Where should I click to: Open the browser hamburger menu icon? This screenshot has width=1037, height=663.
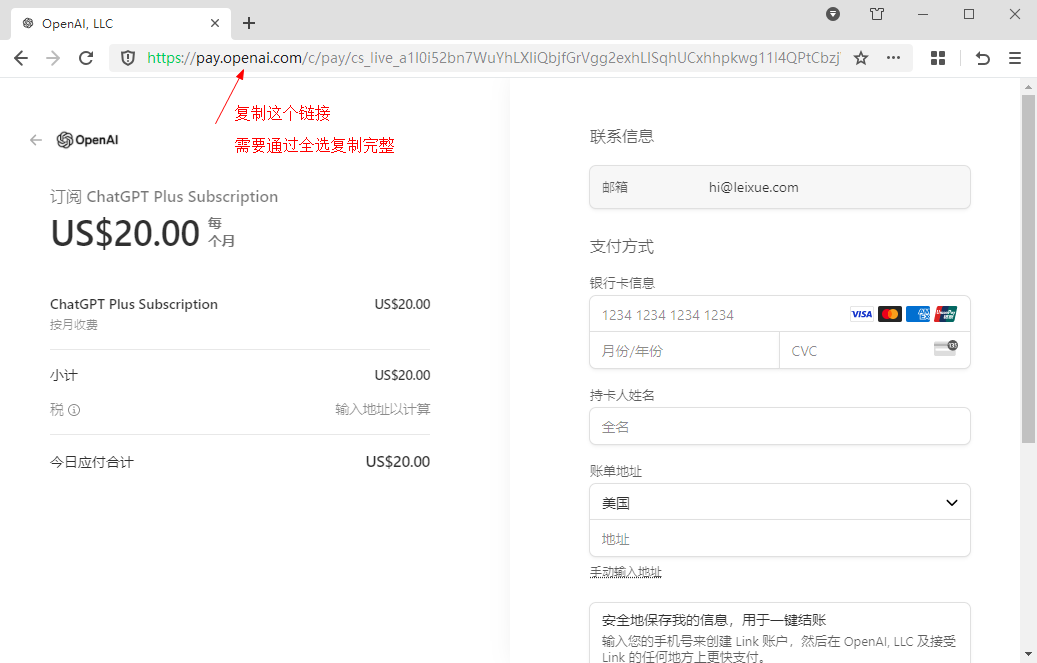coord(1014,58)
